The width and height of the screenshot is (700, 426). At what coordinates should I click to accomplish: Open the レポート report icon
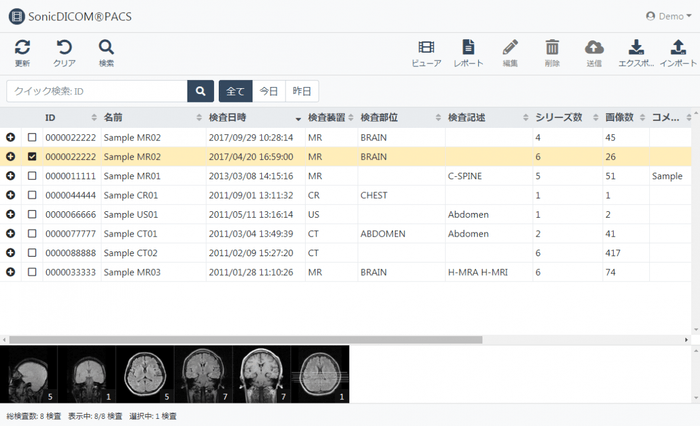click(x=468, y=47)
